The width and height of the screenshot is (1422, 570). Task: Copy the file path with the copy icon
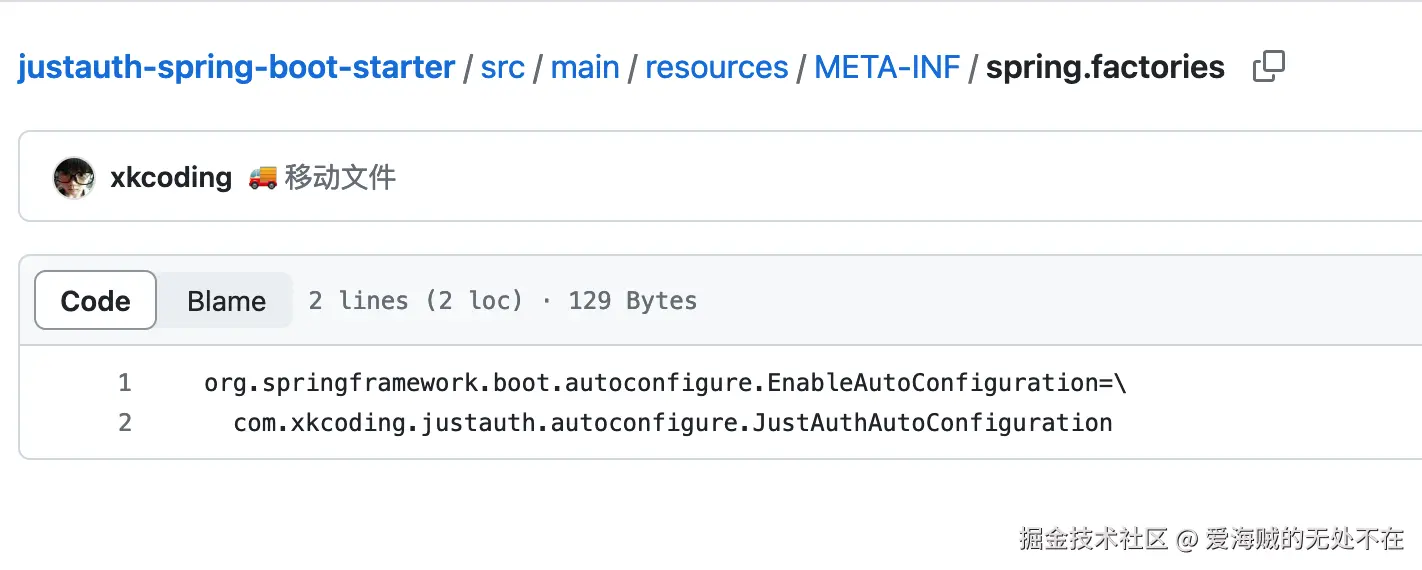tap(1268, 67)
